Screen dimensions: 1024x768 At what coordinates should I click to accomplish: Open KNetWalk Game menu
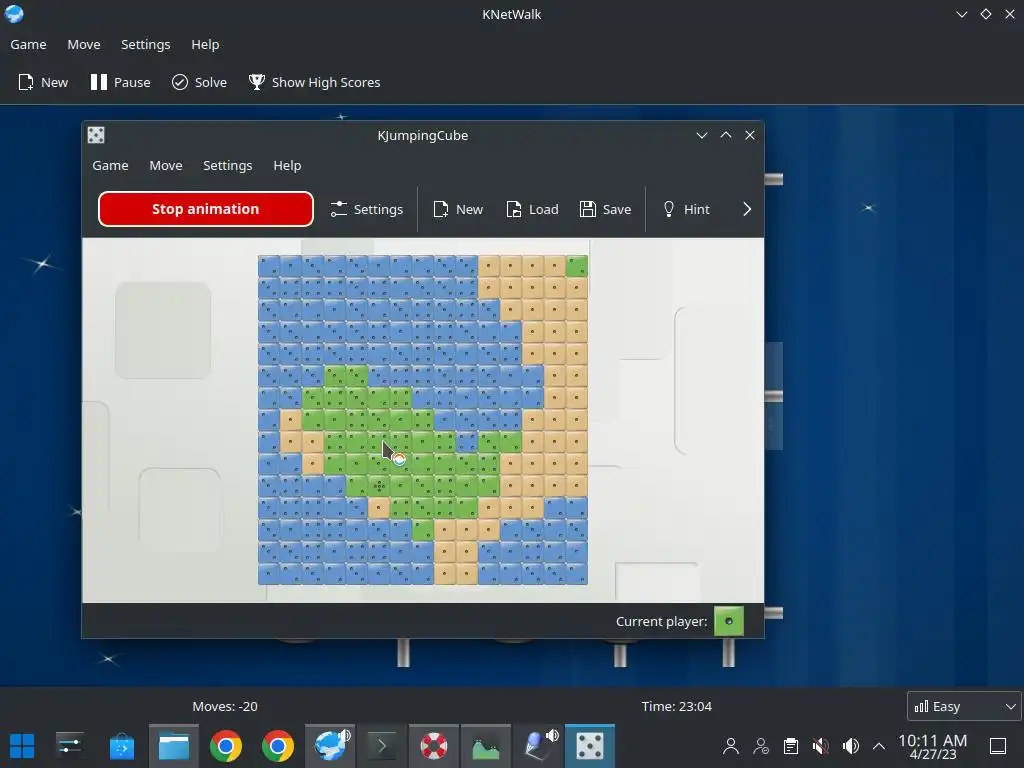[28, 44]
